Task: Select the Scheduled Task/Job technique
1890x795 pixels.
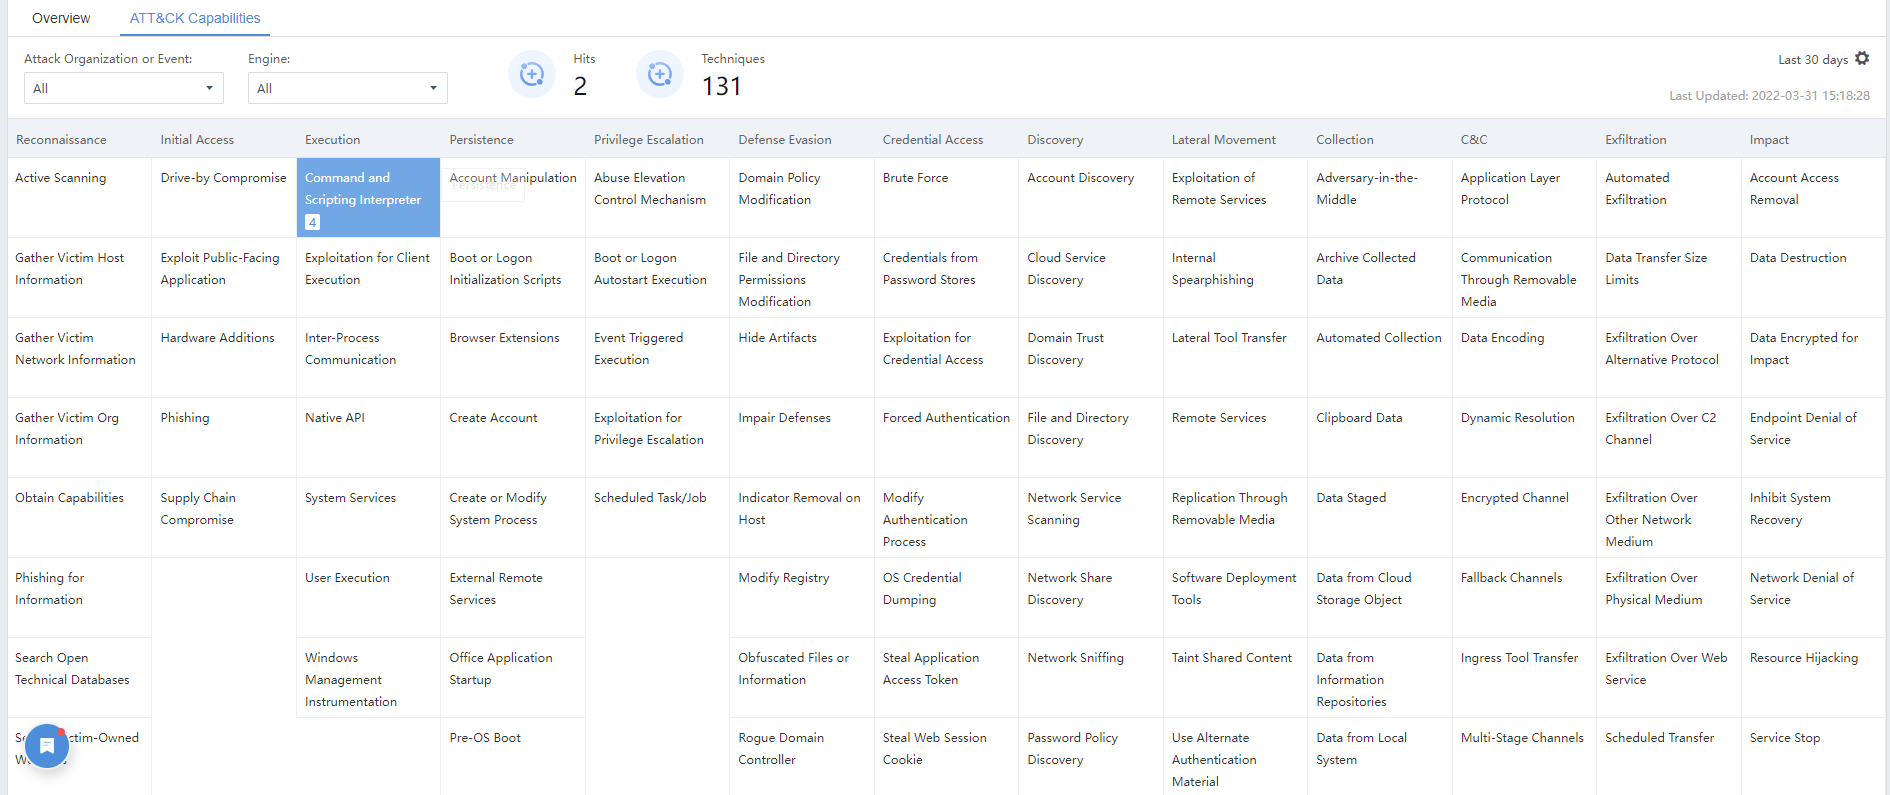Action: click(650, 498)
